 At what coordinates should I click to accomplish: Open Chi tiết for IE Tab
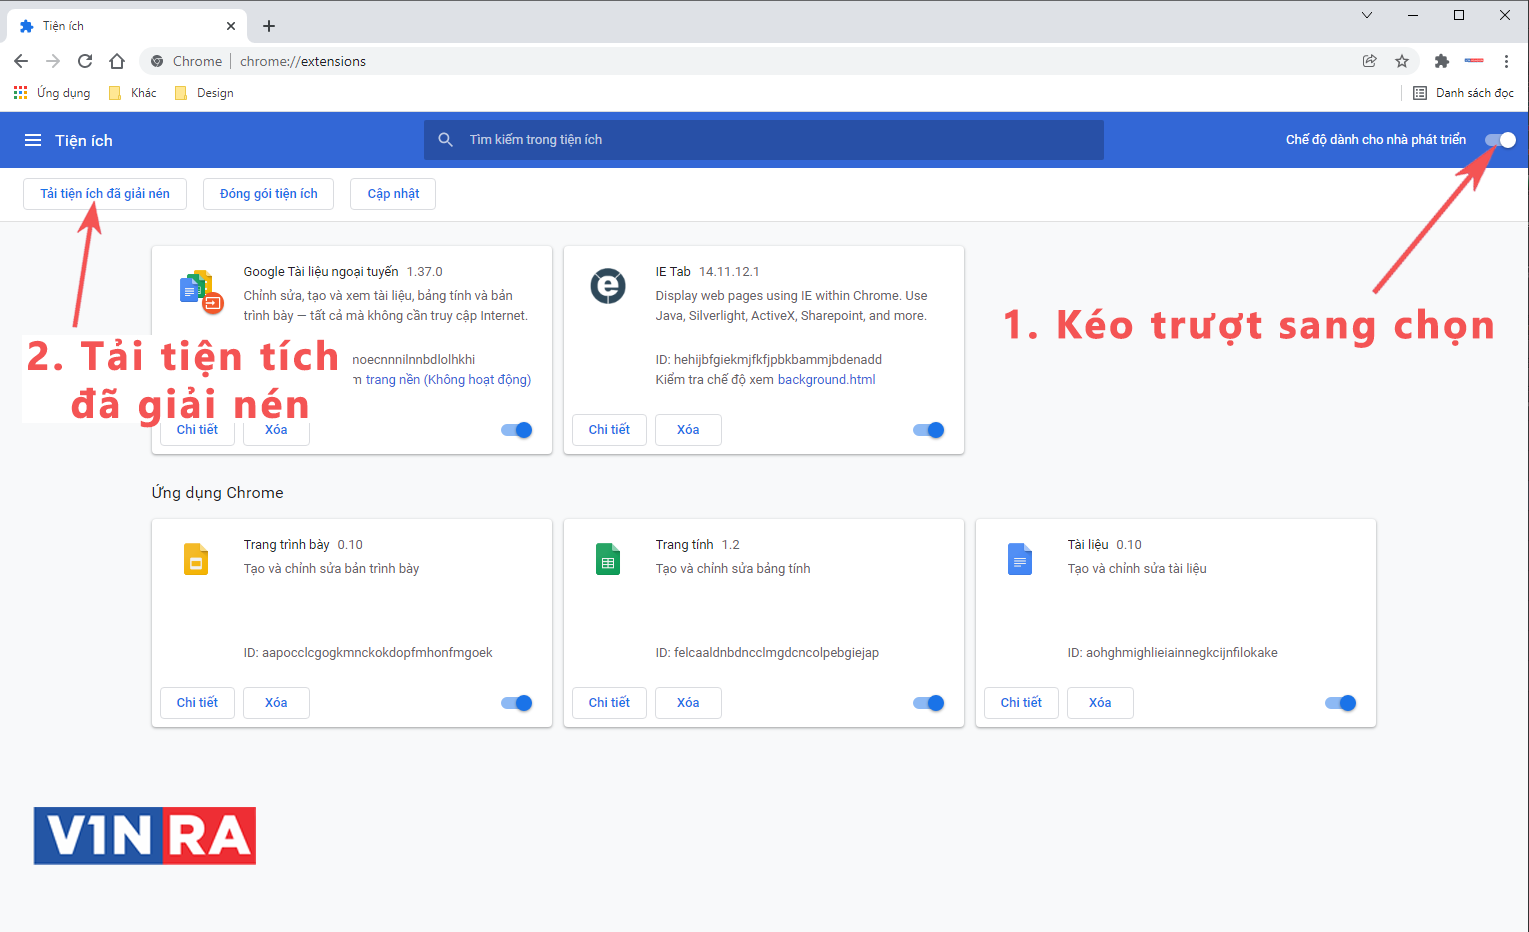609,430
